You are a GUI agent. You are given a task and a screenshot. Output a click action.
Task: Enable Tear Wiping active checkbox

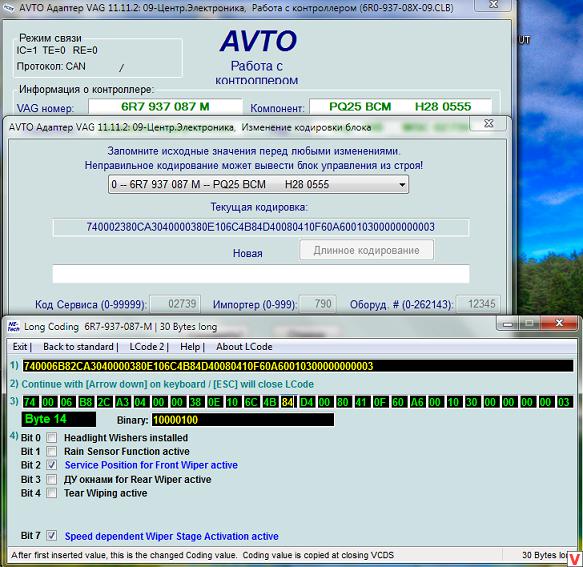[x=51, y=493]
